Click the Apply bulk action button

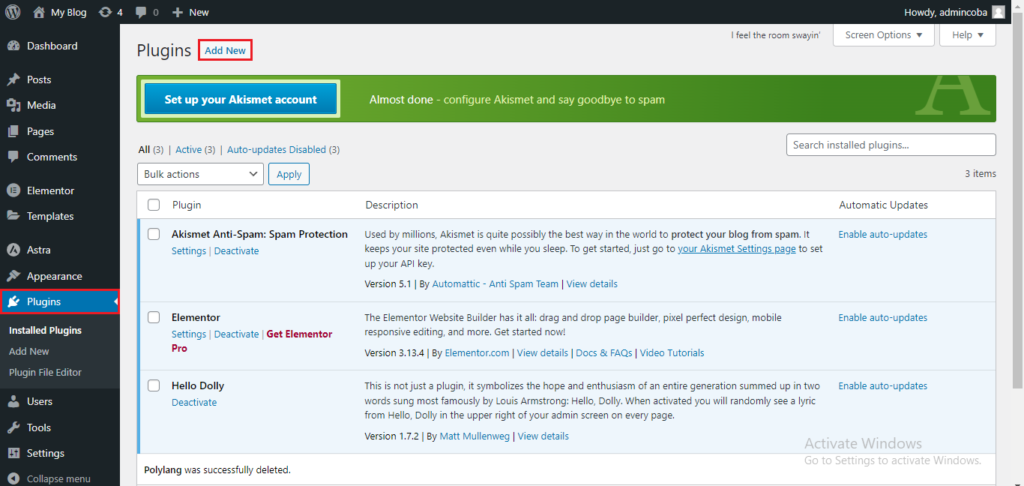(289, 174)
